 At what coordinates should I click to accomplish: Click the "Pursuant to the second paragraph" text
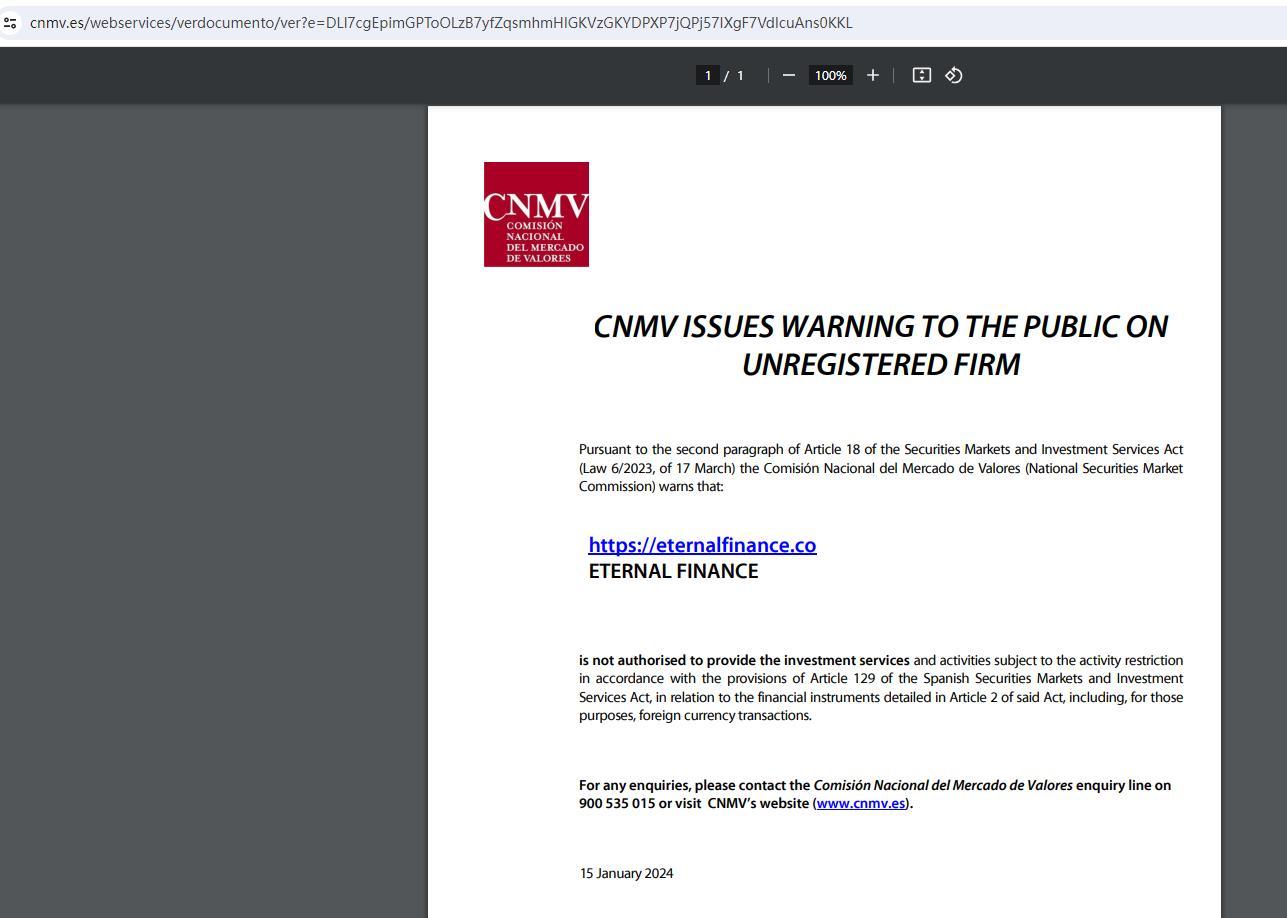[690, 449]
